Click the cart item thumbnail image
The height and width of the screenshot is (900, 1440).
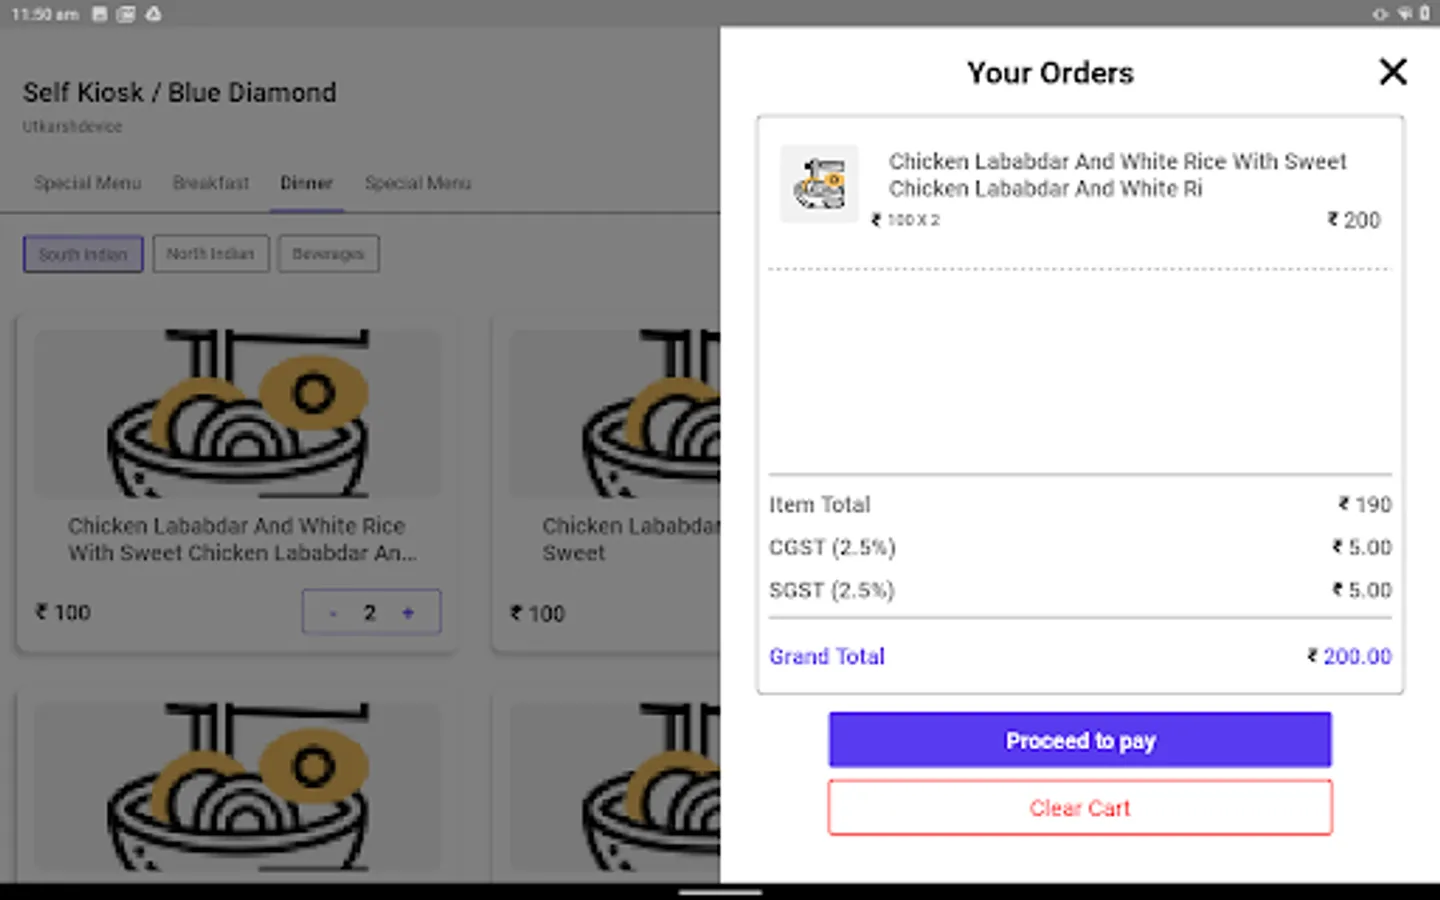[x=819, y=184]
